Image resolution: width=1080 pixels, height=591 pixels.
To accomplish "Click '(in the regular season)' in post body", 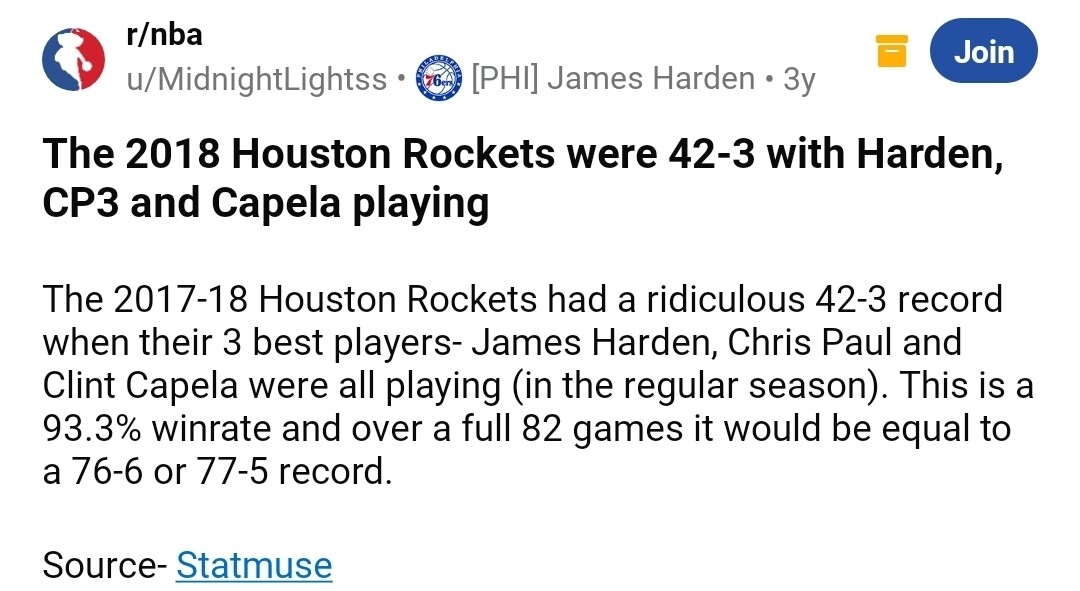I will [x=741, y=385].
